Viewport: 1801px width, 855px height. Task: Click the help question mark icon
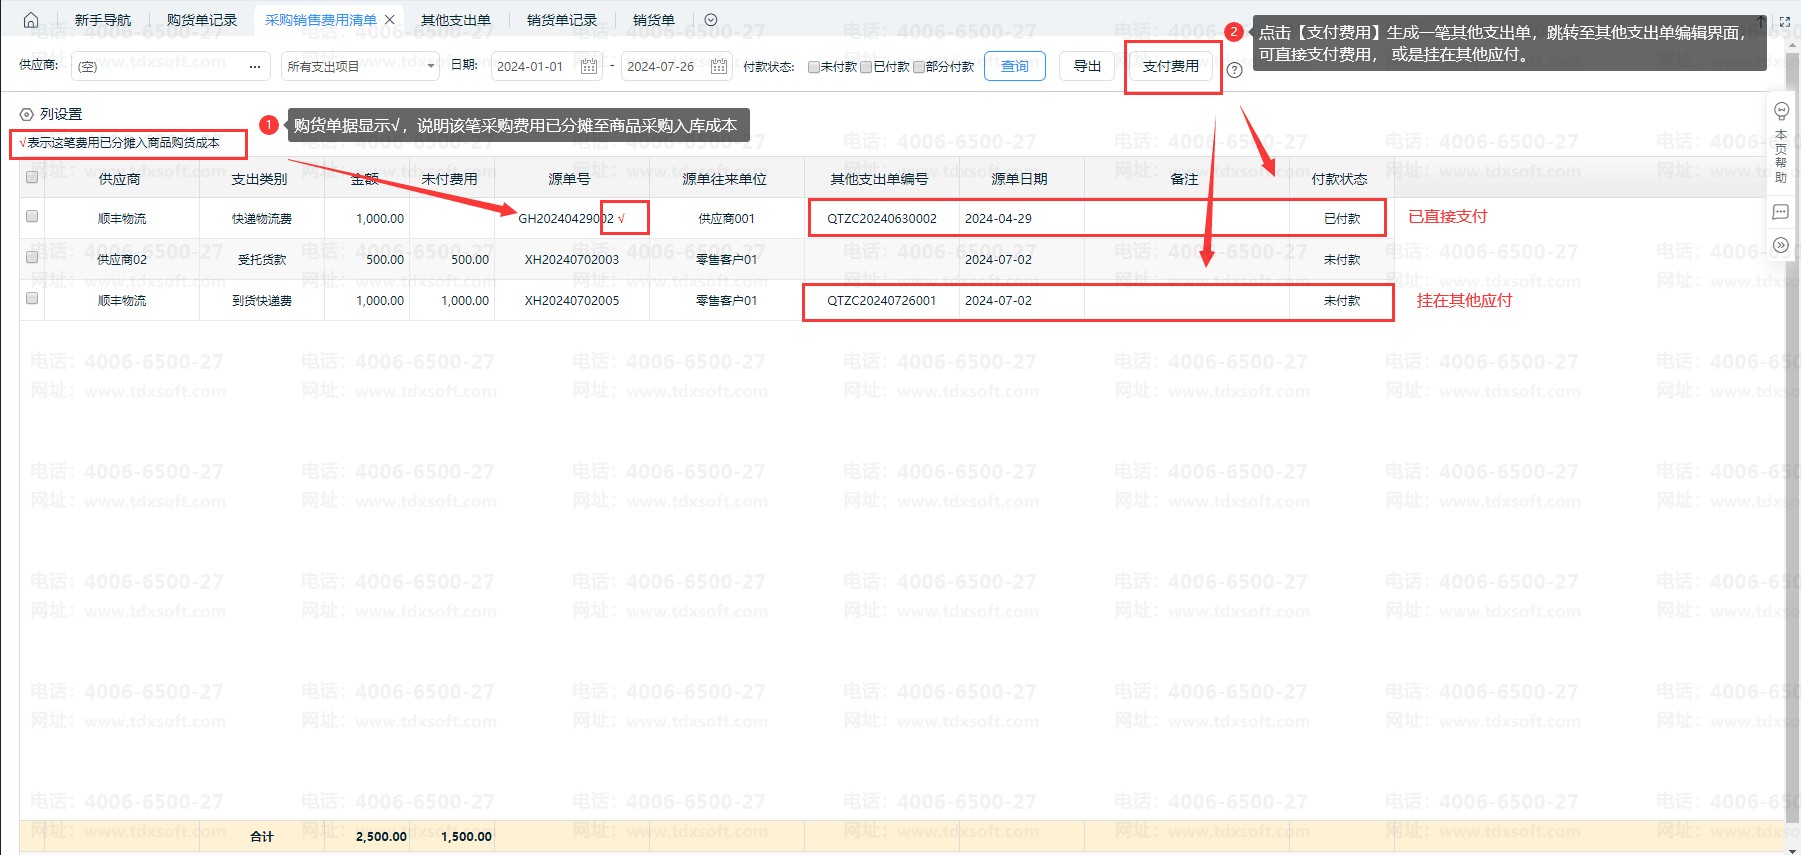click(x=1234, y=70)
